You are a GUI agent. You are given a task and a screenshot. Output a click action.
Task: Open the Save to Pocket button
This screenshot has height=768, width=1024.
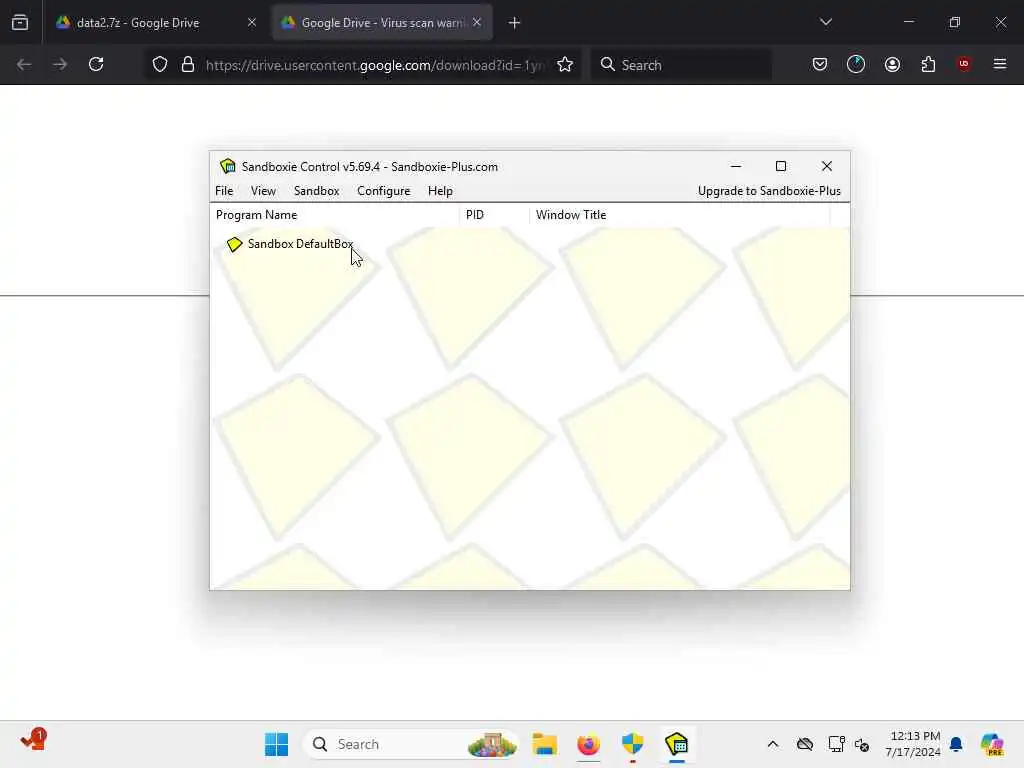pyautogui.click(x=820, y=64)
